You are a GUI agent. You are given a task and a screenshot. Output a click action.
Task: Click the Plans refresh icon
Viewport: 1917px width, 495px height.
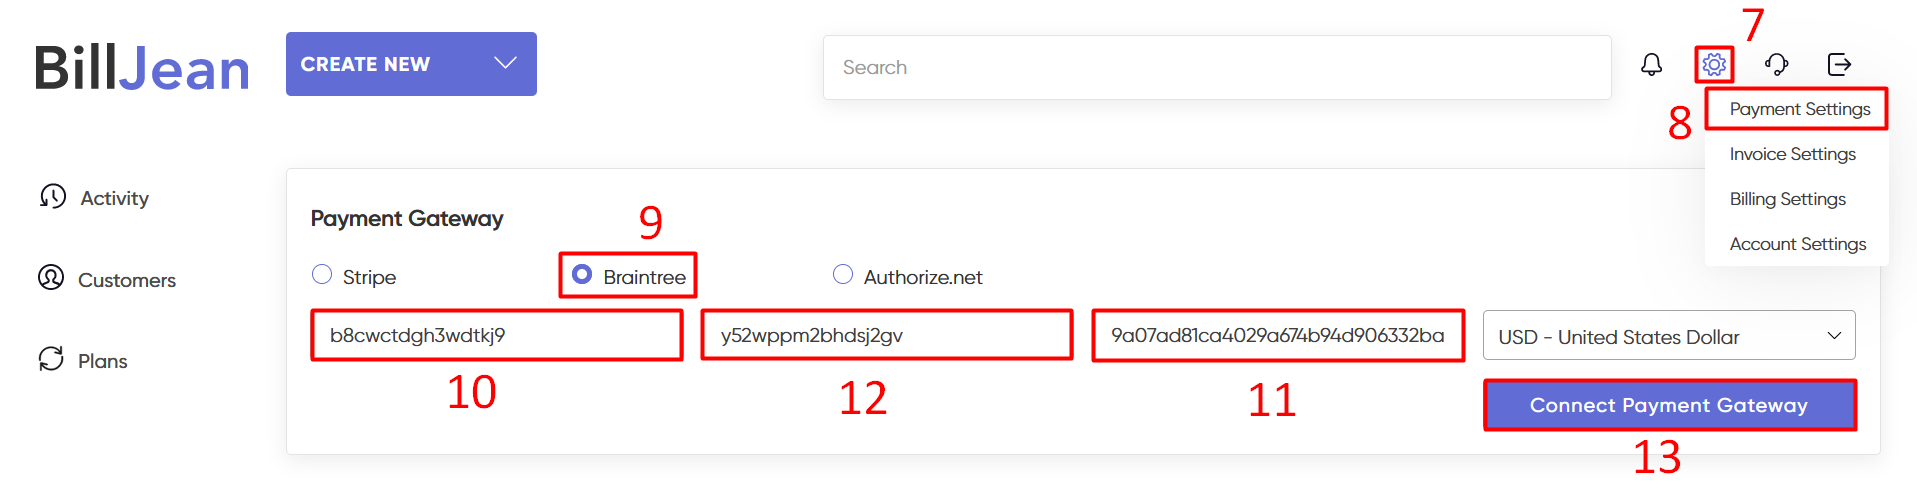(x=51, y=359)
